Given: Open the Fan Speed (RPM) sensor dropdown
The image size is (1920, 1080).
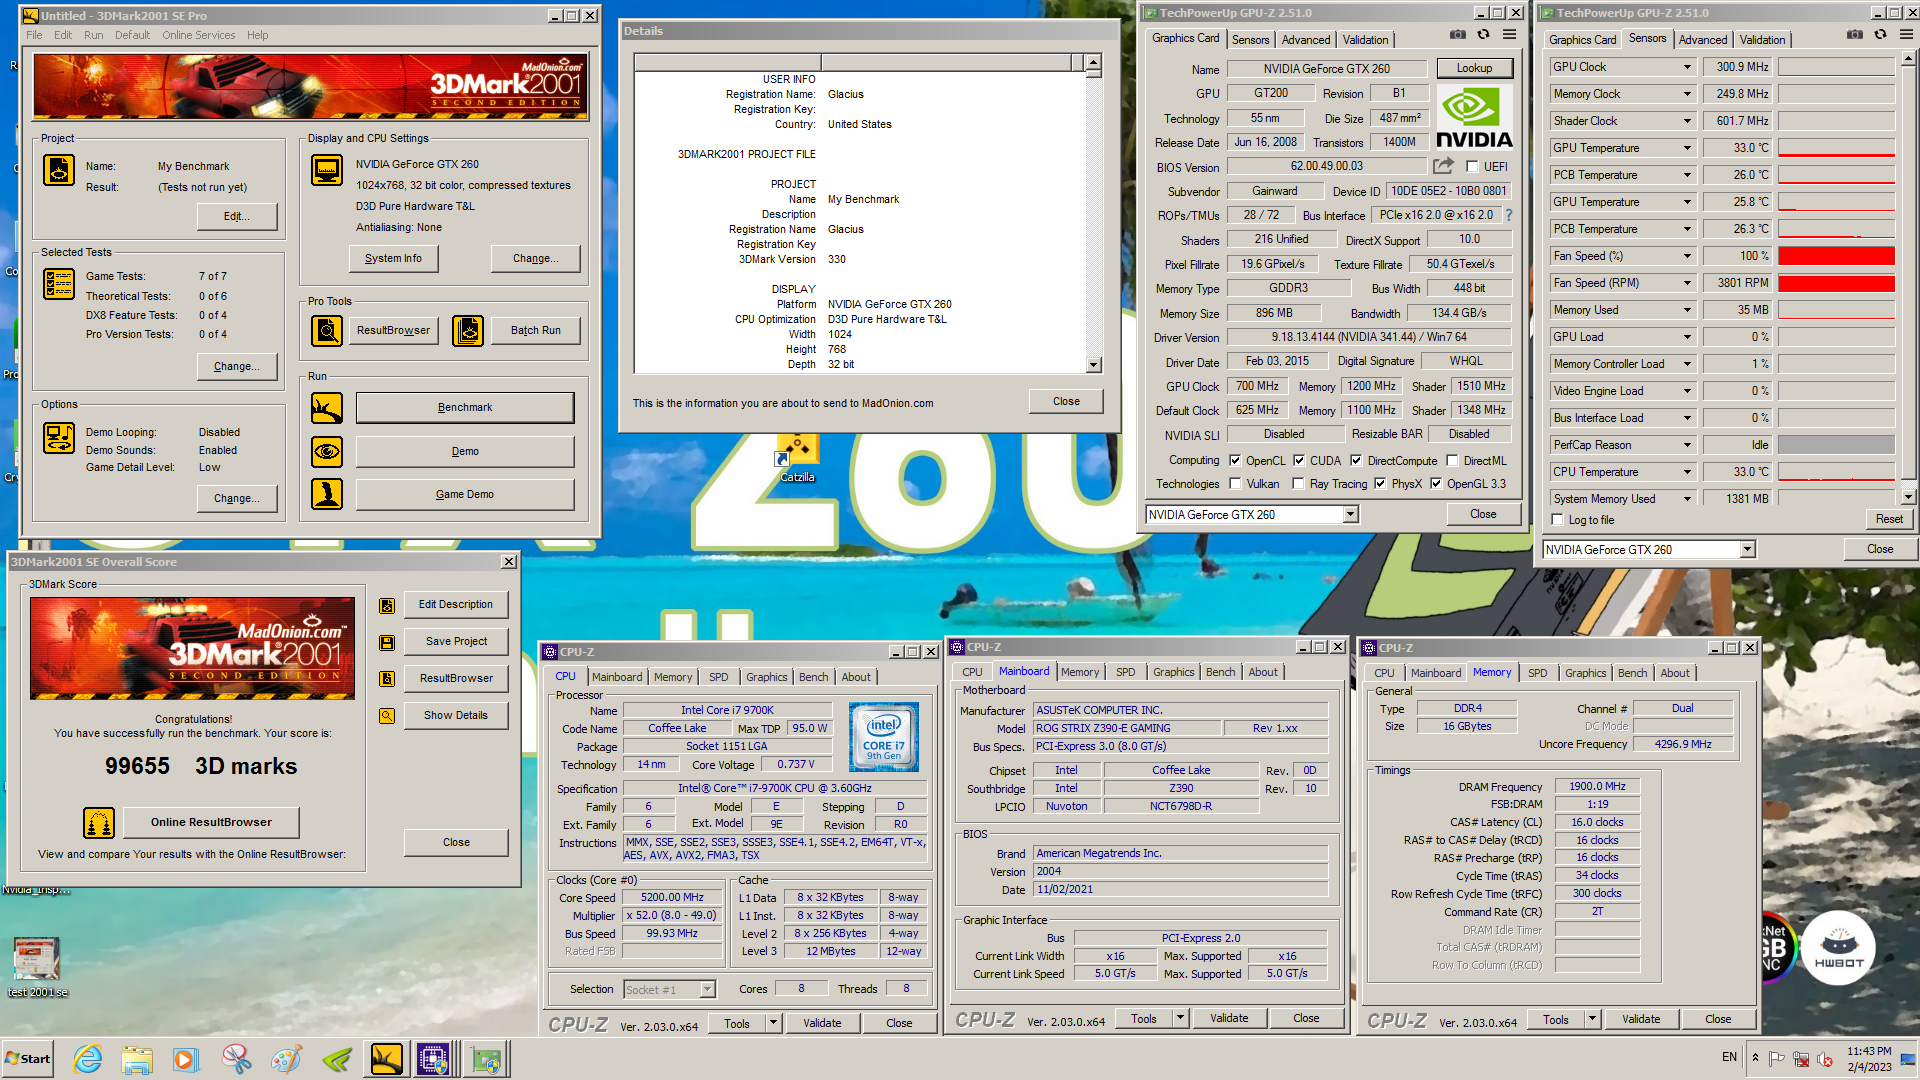Looking at the screenshot, I should coord(1687,283).
